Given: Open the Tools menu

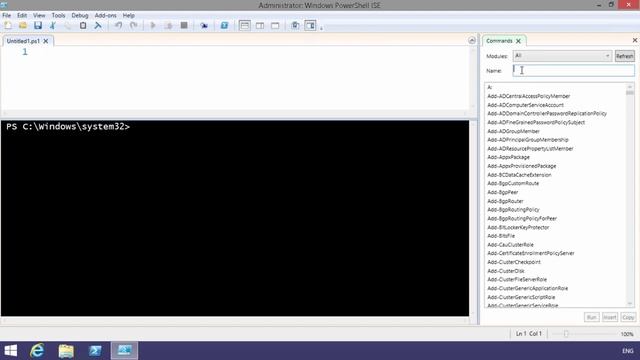Looking at the screenshot, I should [58, 16].
